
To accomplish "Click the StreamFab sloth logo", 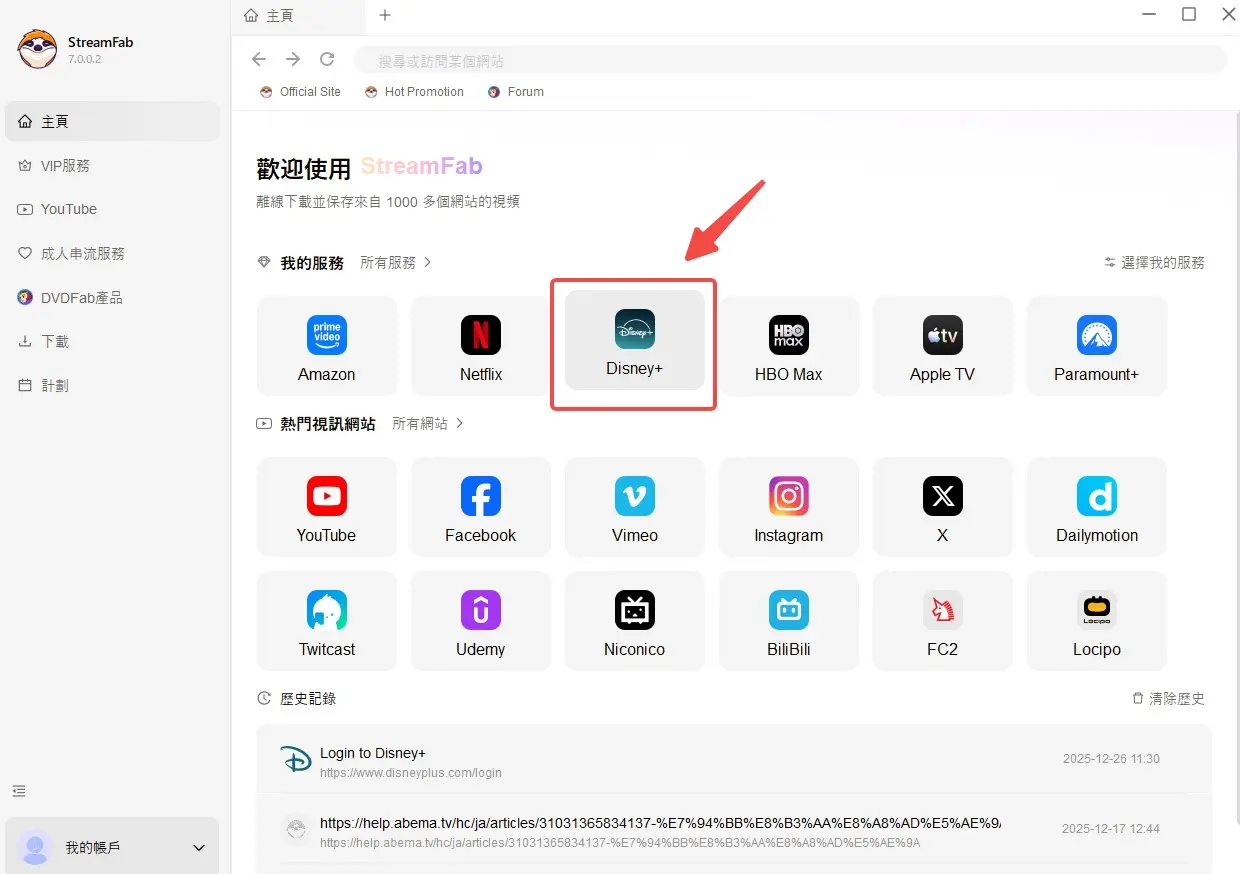I will point(38,49).
